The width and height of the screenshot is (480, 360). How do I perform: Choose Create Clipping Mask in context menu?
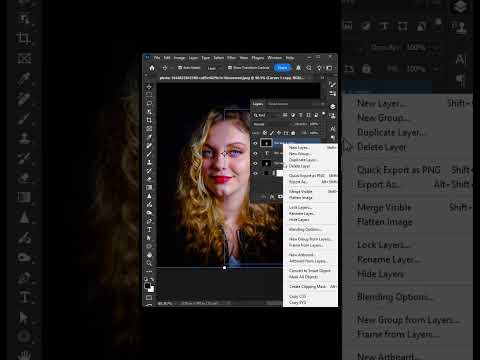tap(307, 286)
